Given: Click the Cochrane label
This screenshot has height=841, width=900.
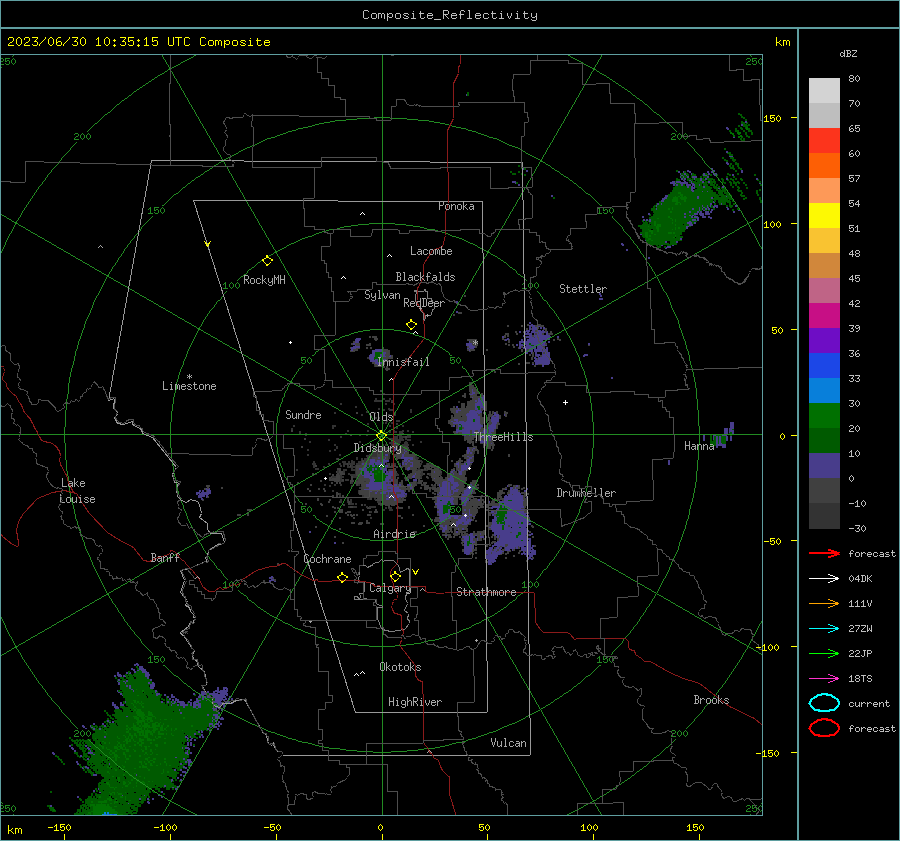Looking at the screenshot, I should tap(327, 559).
